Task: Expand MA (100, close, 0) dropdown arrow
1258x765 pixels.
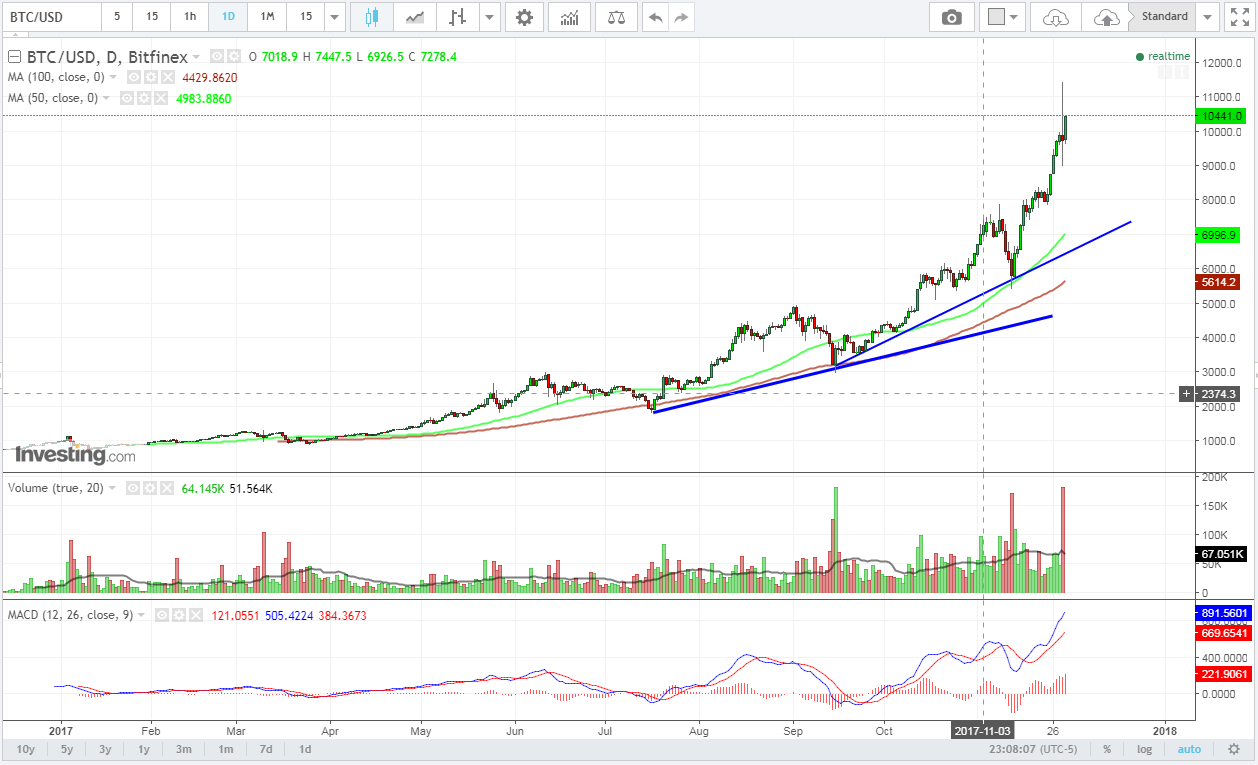Action: click(x=113, y=77)
